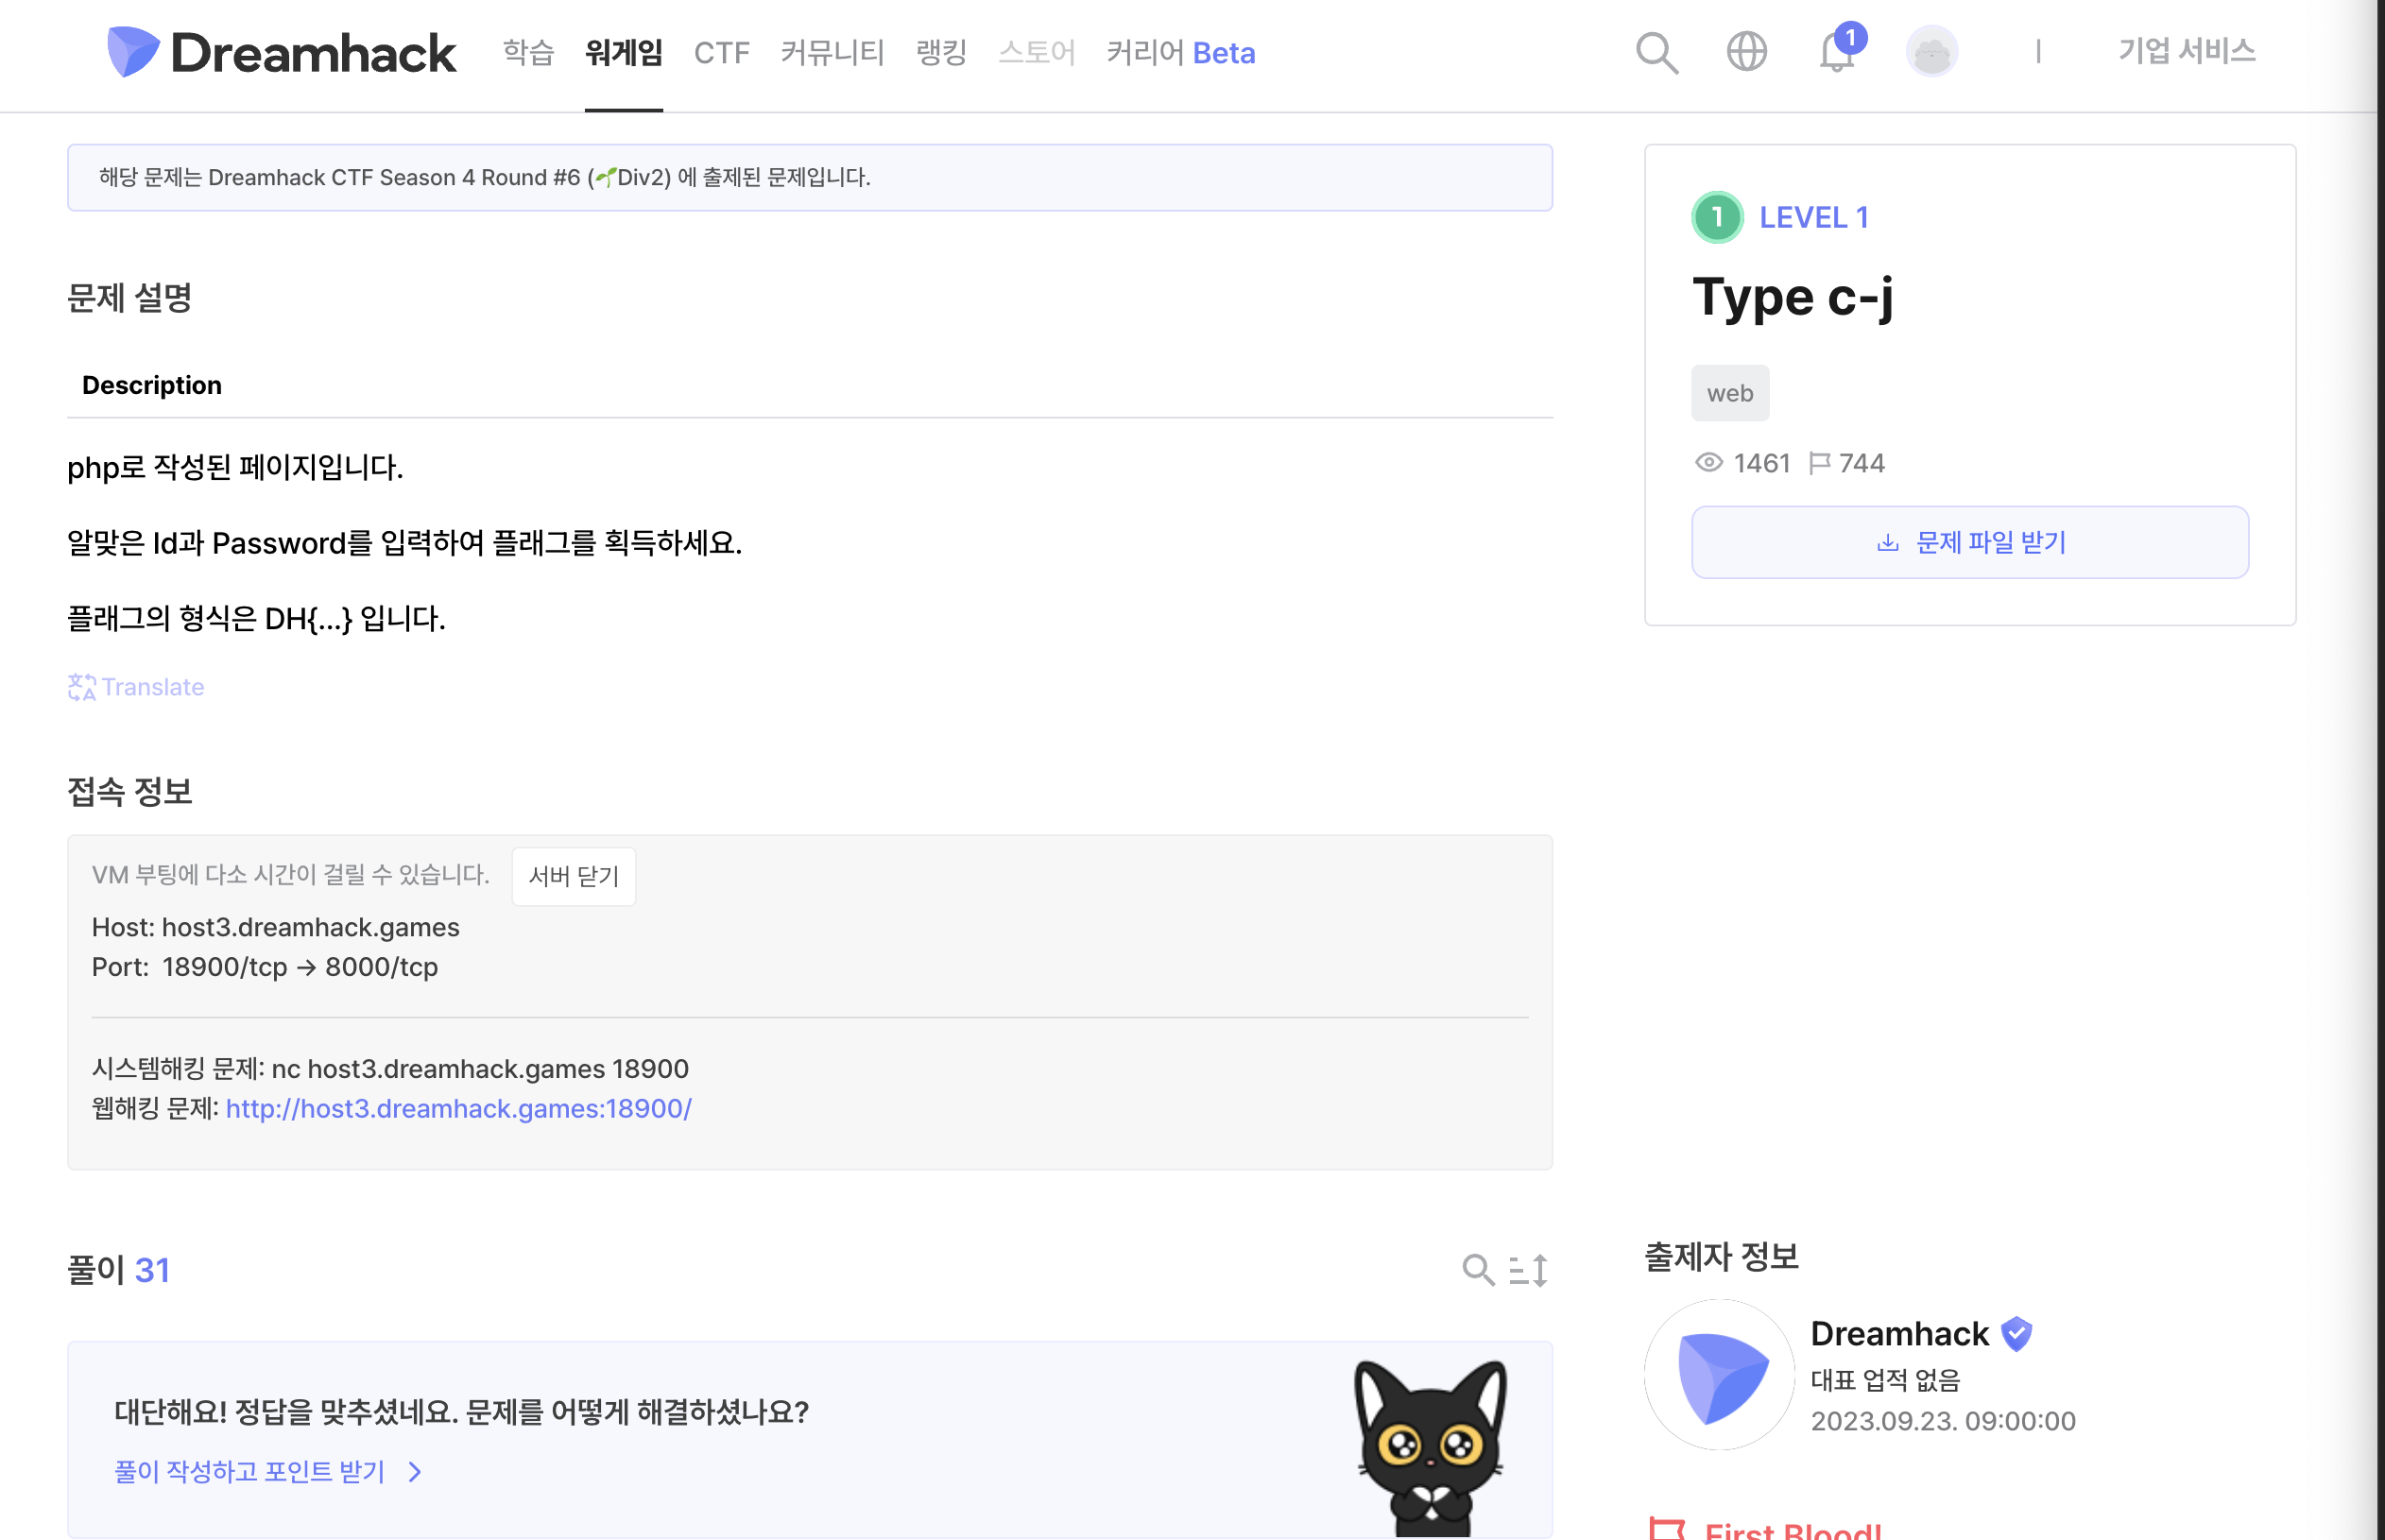Viewport: 2385px width, 1540px height.
Task: Search solutions with the magnifier icon
Action: 1477,1270
